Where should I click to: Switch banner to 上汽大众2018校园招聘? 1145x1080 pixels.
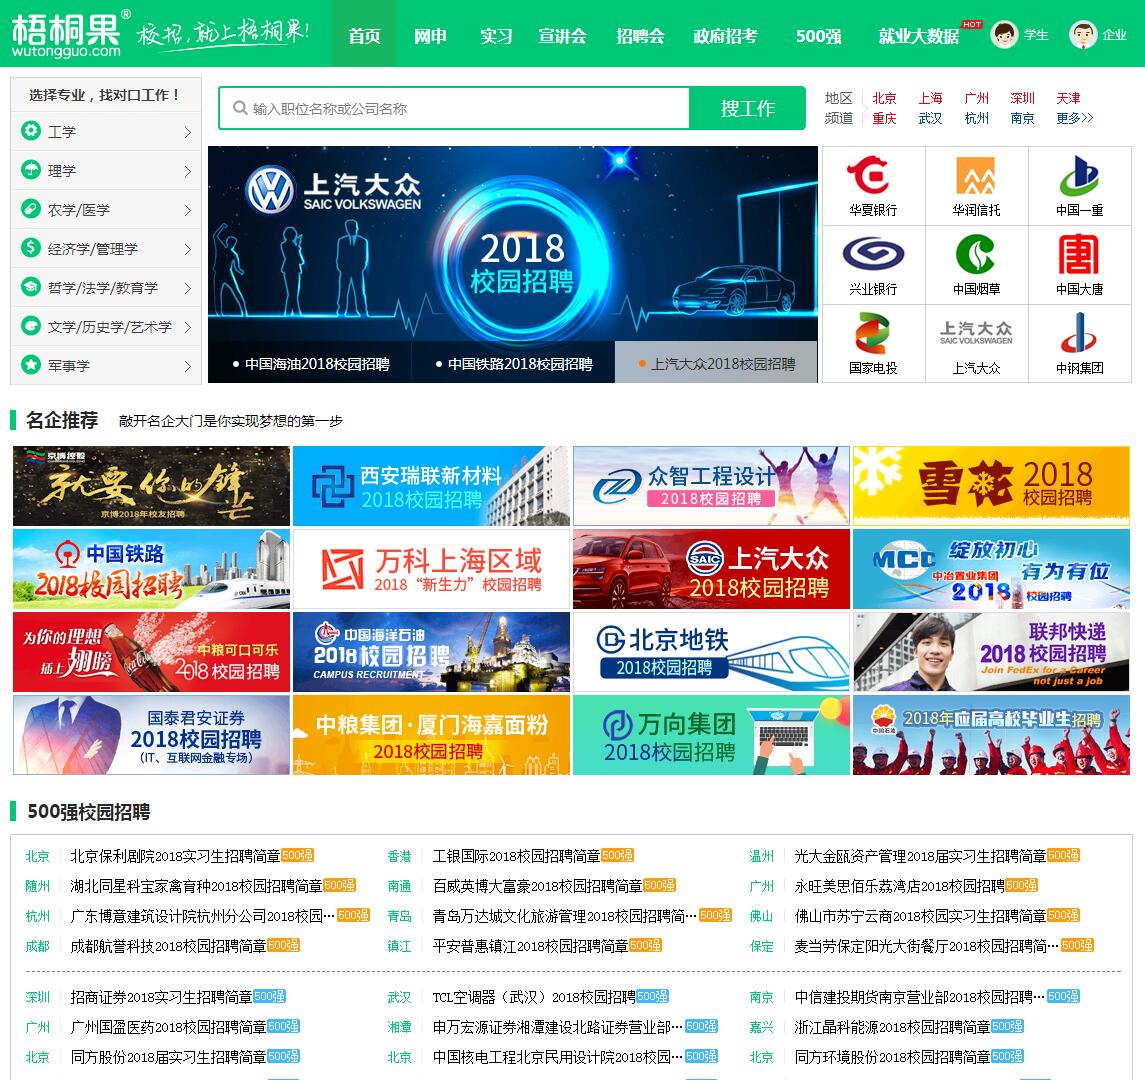coord(716,363)
